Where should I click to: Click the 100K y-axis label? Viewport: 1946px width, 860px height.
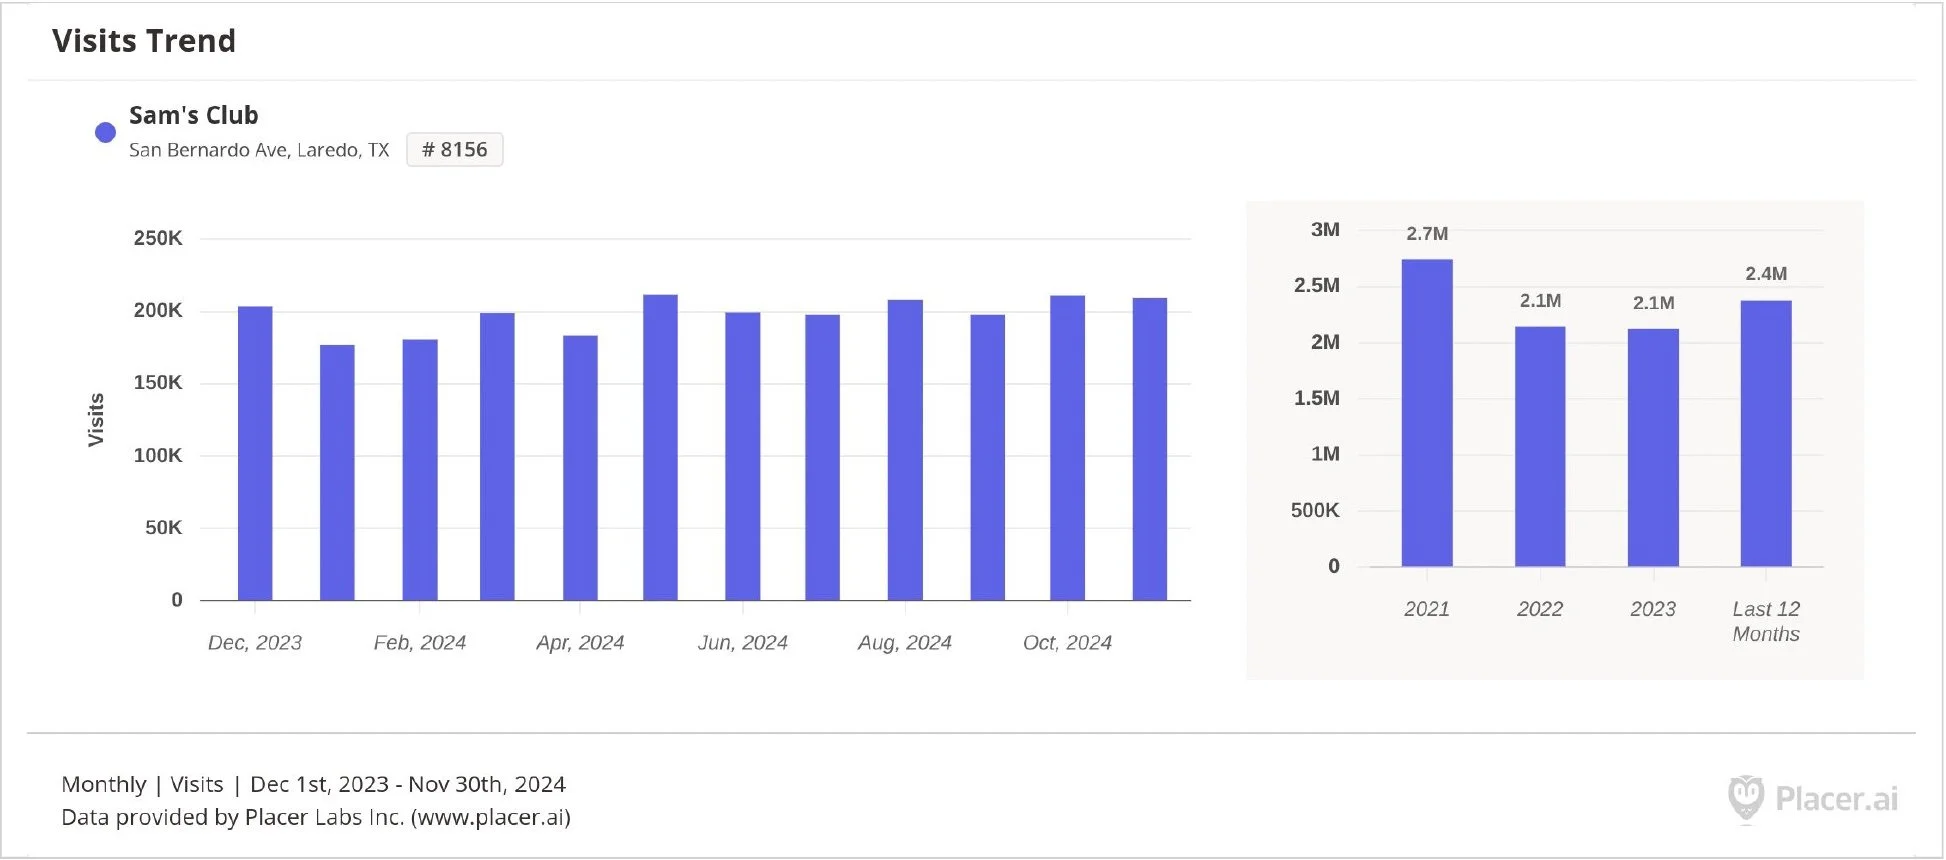coord(158,455)
